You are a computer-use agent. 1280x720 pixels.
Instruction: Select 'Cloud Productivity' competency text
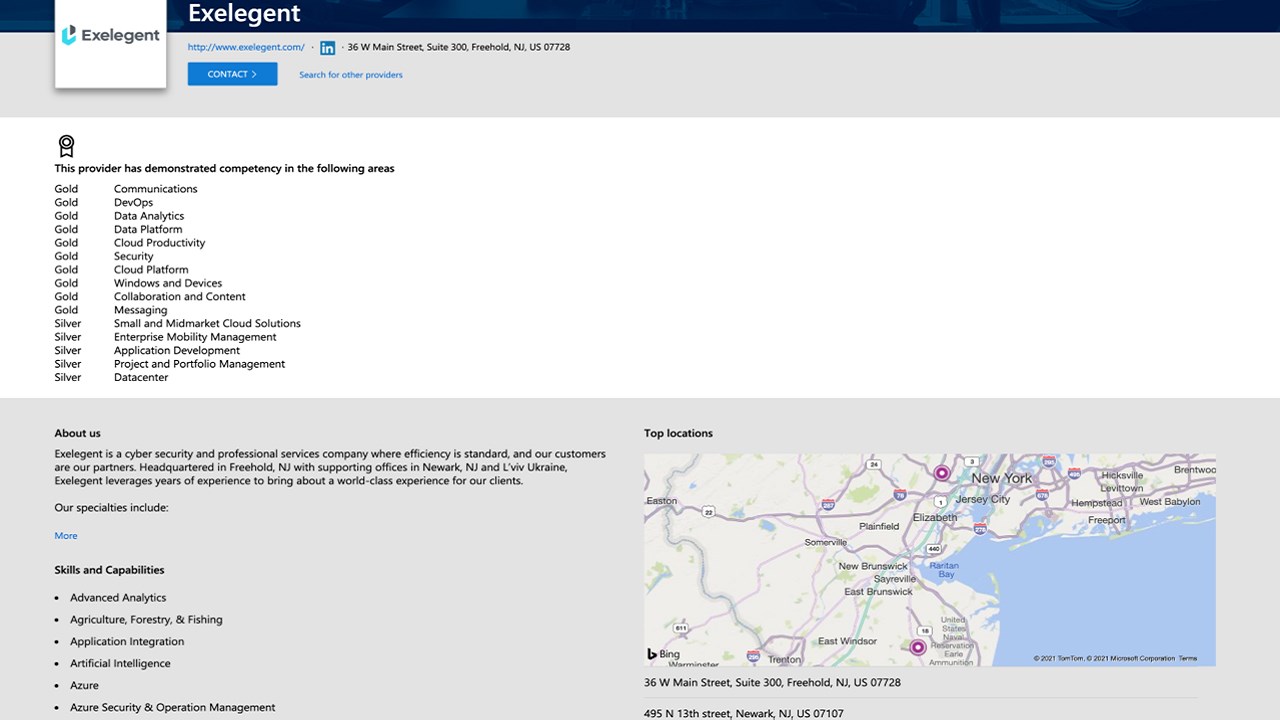coord(159,243)
